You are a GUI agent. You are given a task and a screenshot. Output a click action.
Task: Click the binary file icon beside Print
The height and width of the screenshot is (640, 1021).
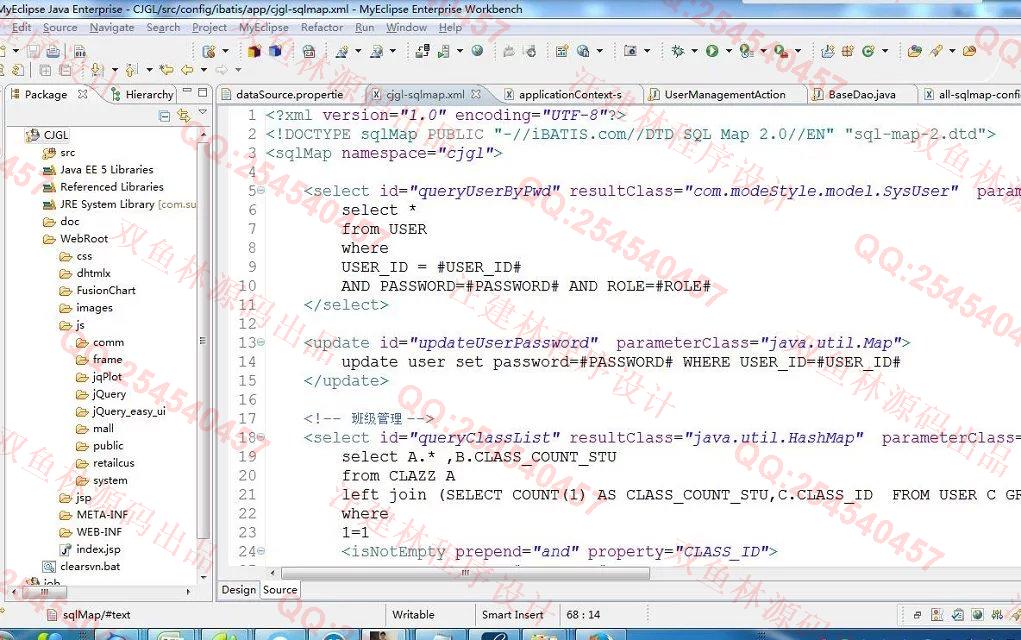pos(79,51)
